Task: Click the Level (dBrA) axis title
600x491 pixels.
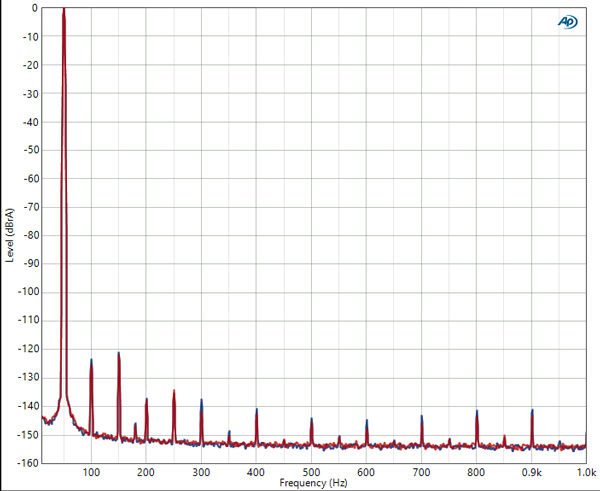Action: click(10, 235)
